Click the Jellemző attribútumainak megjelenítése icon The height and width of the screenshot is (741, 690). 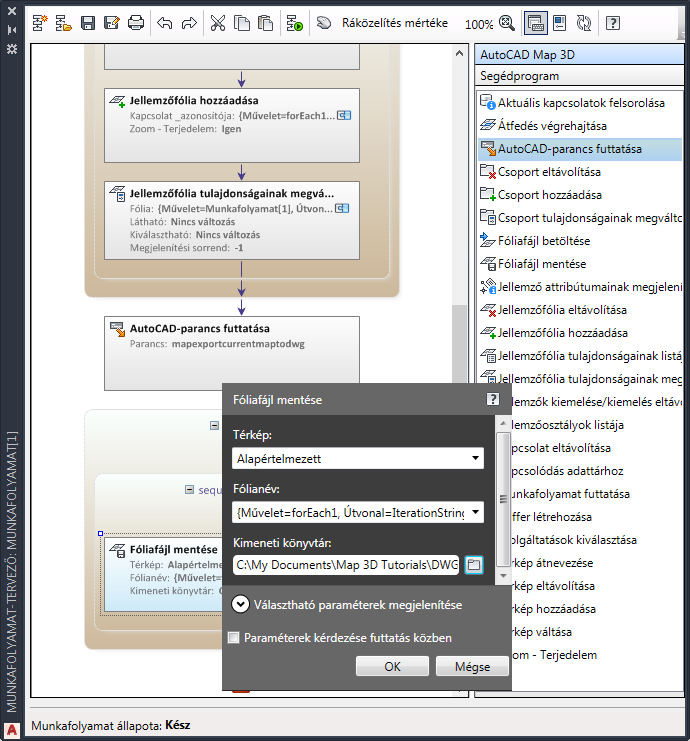pos(488,286)
